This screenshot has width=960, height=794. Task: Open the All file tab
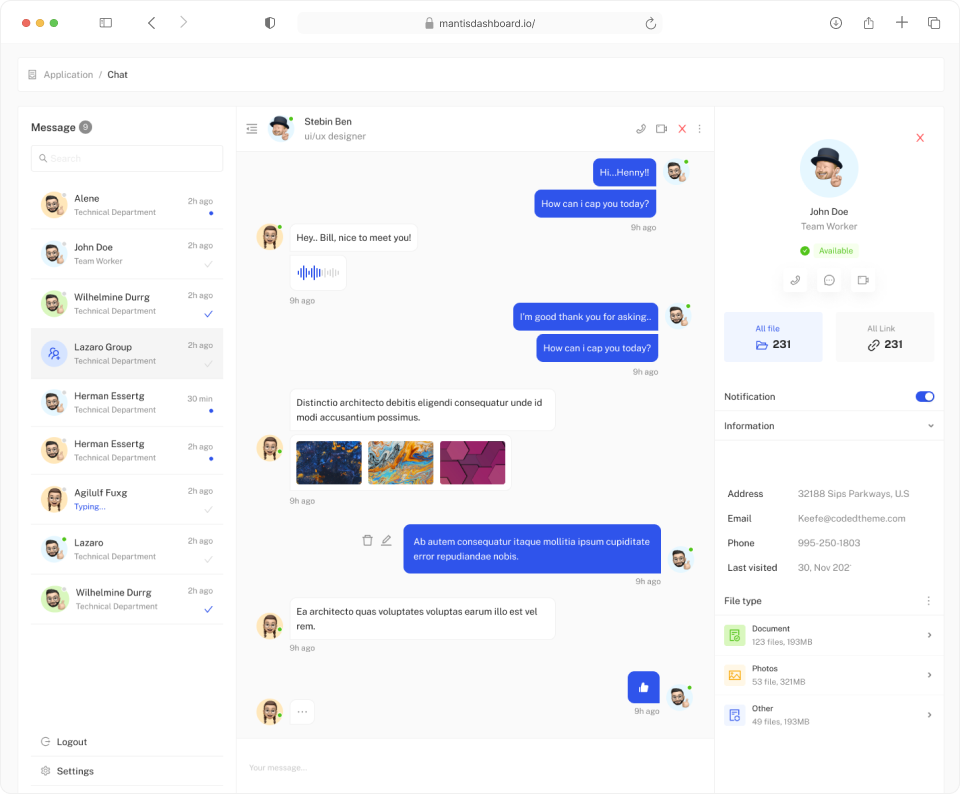(773, 337)
